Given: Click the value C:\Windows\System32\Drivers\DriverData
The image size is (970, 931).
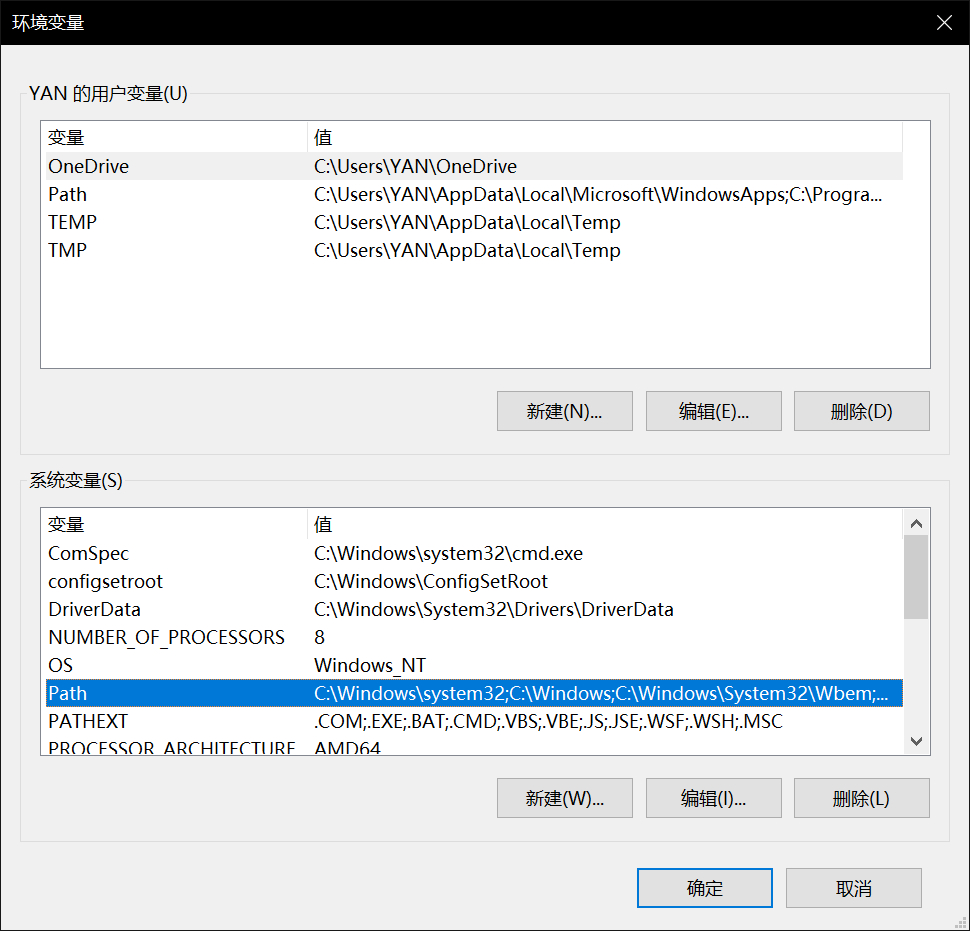Looking at the screenshot, I should tap(493, 609).
